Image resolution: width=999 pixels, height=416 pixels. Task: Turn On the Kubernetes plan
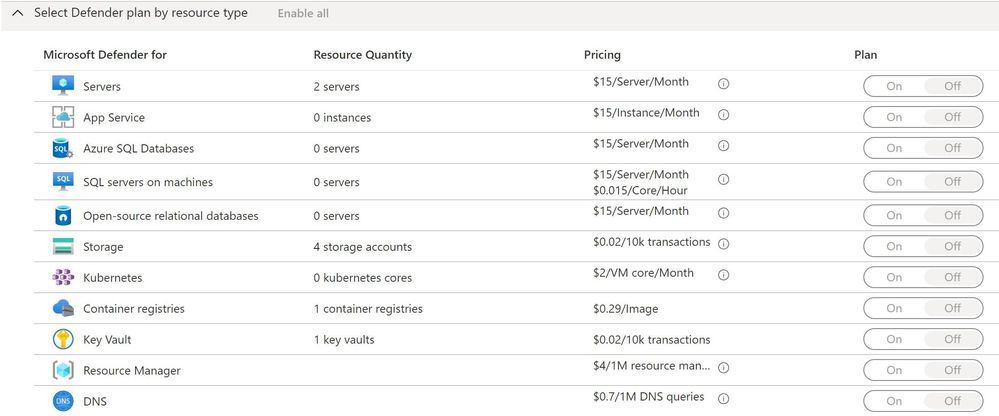[x=894, y=277]
